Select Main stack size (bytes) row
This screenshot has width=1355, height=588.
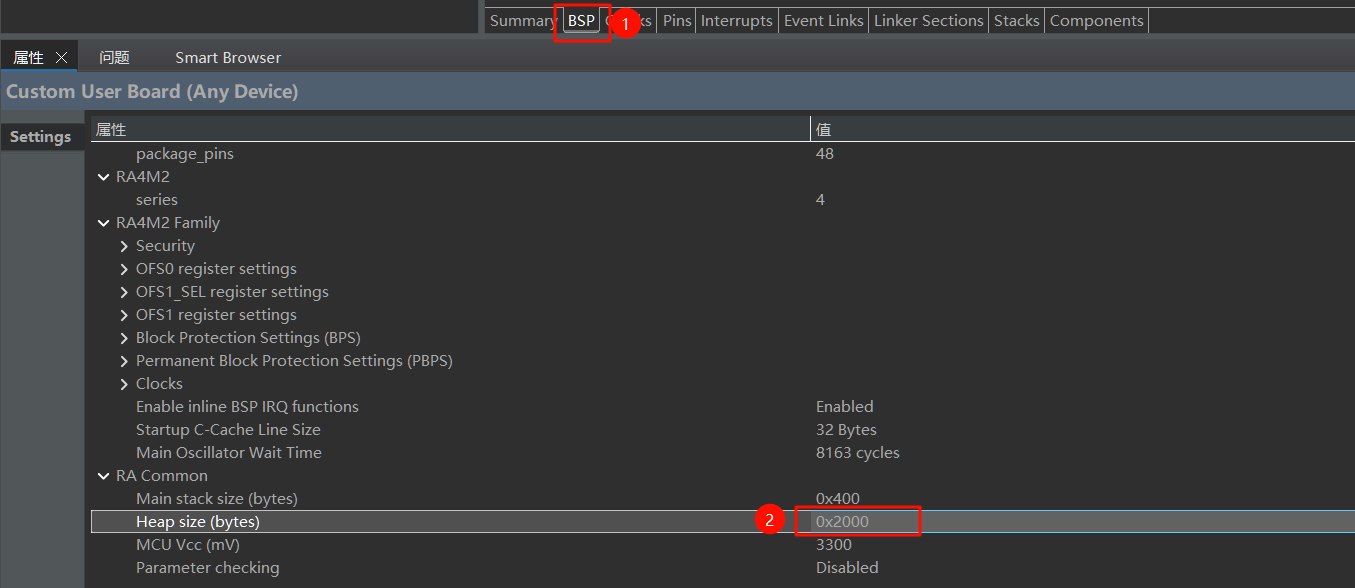point(723,499)
